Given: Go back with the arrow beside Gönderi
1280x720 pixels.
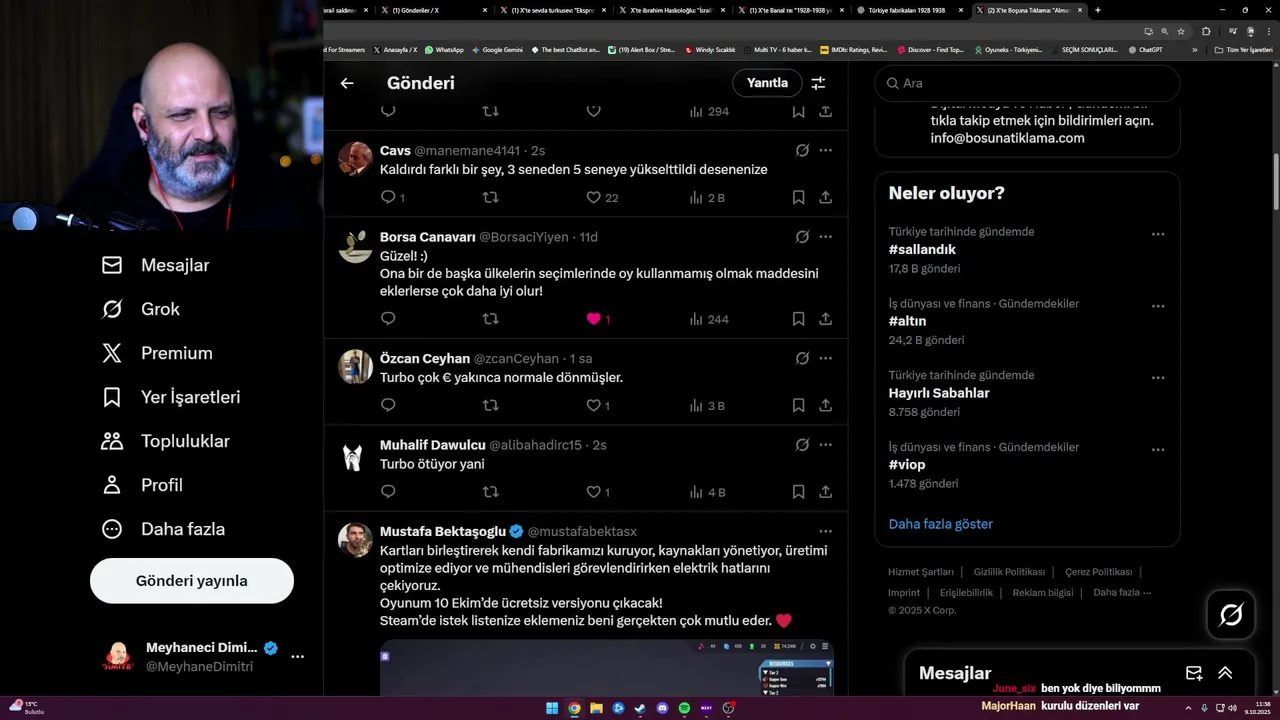Looking at the screenshot, I should (347, 83).
